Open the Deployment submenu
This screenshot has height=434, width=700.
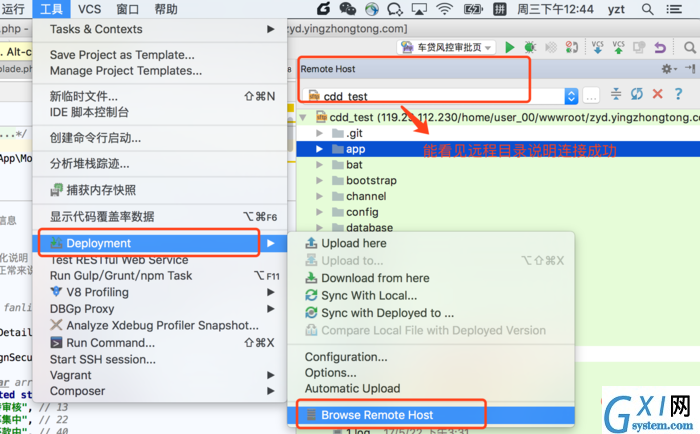(160, 243)
